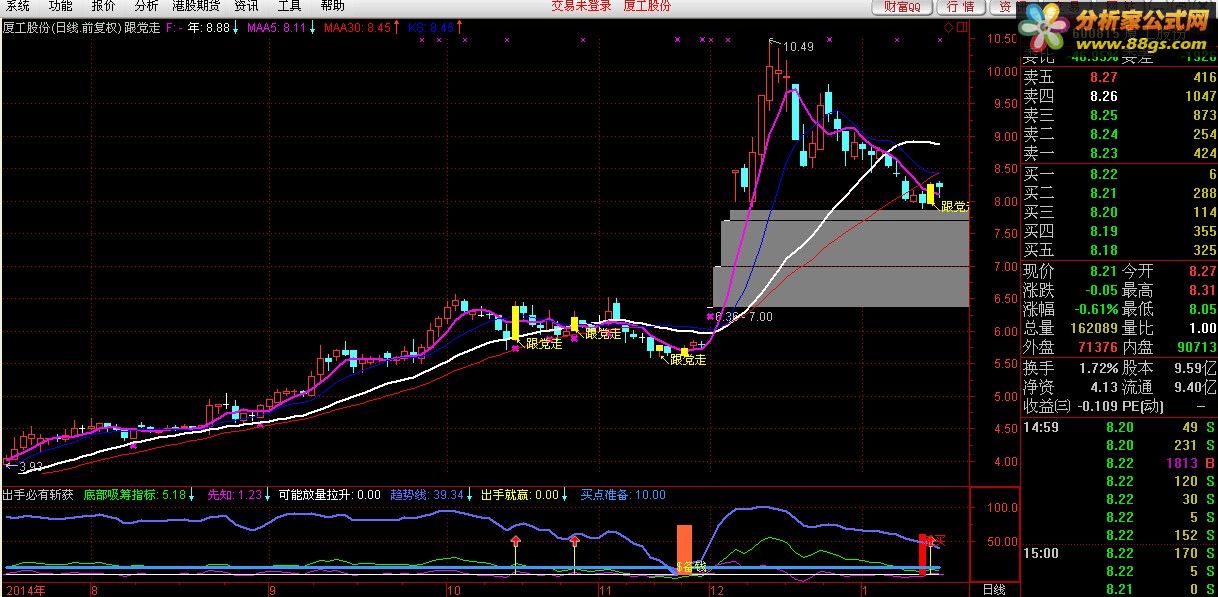Click the 财富QQ button

(903, 7)
